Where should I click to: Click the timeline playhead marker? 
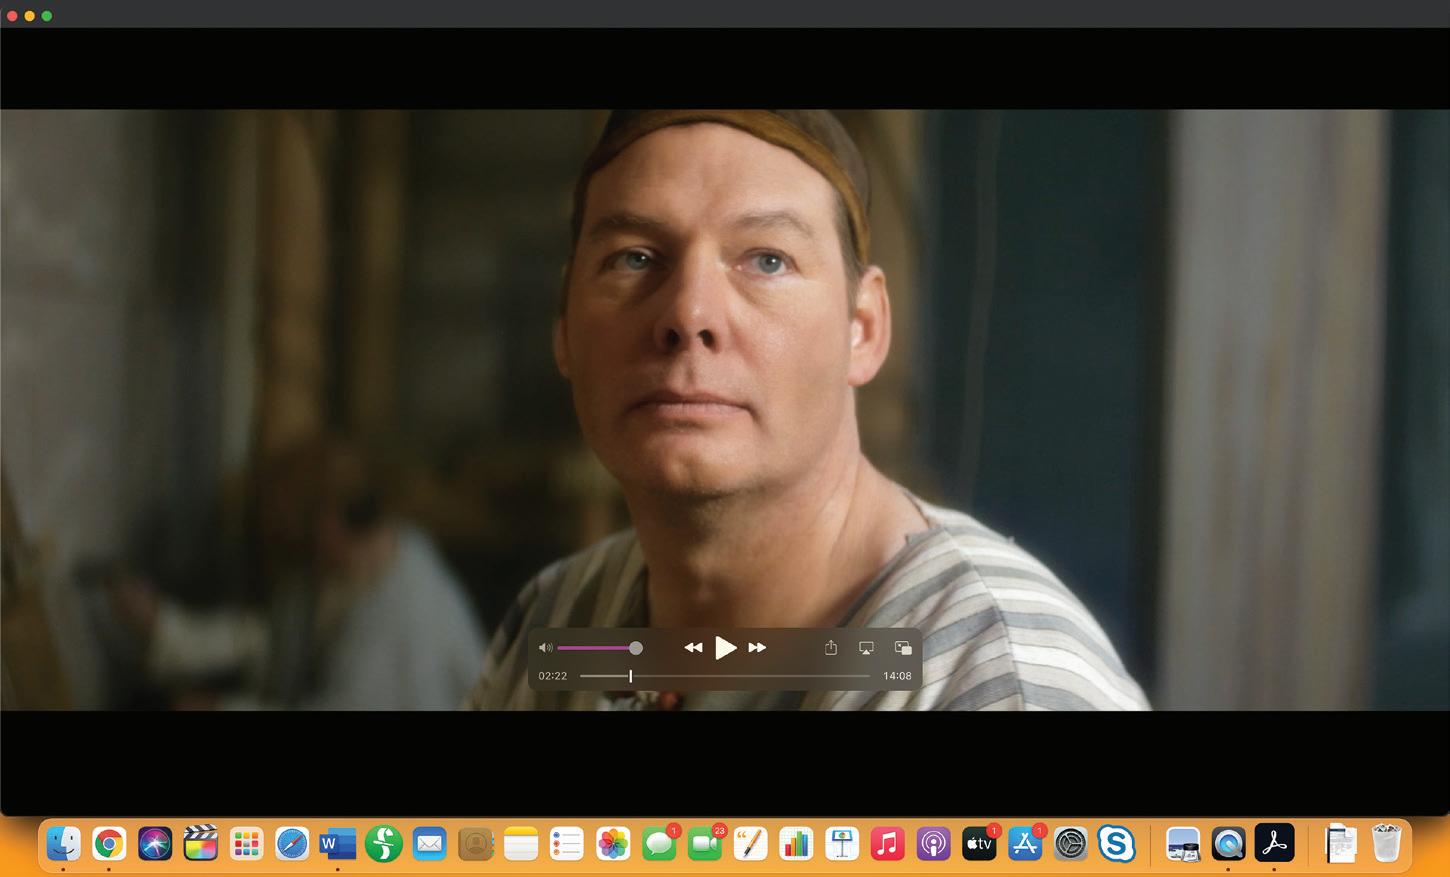630,676
